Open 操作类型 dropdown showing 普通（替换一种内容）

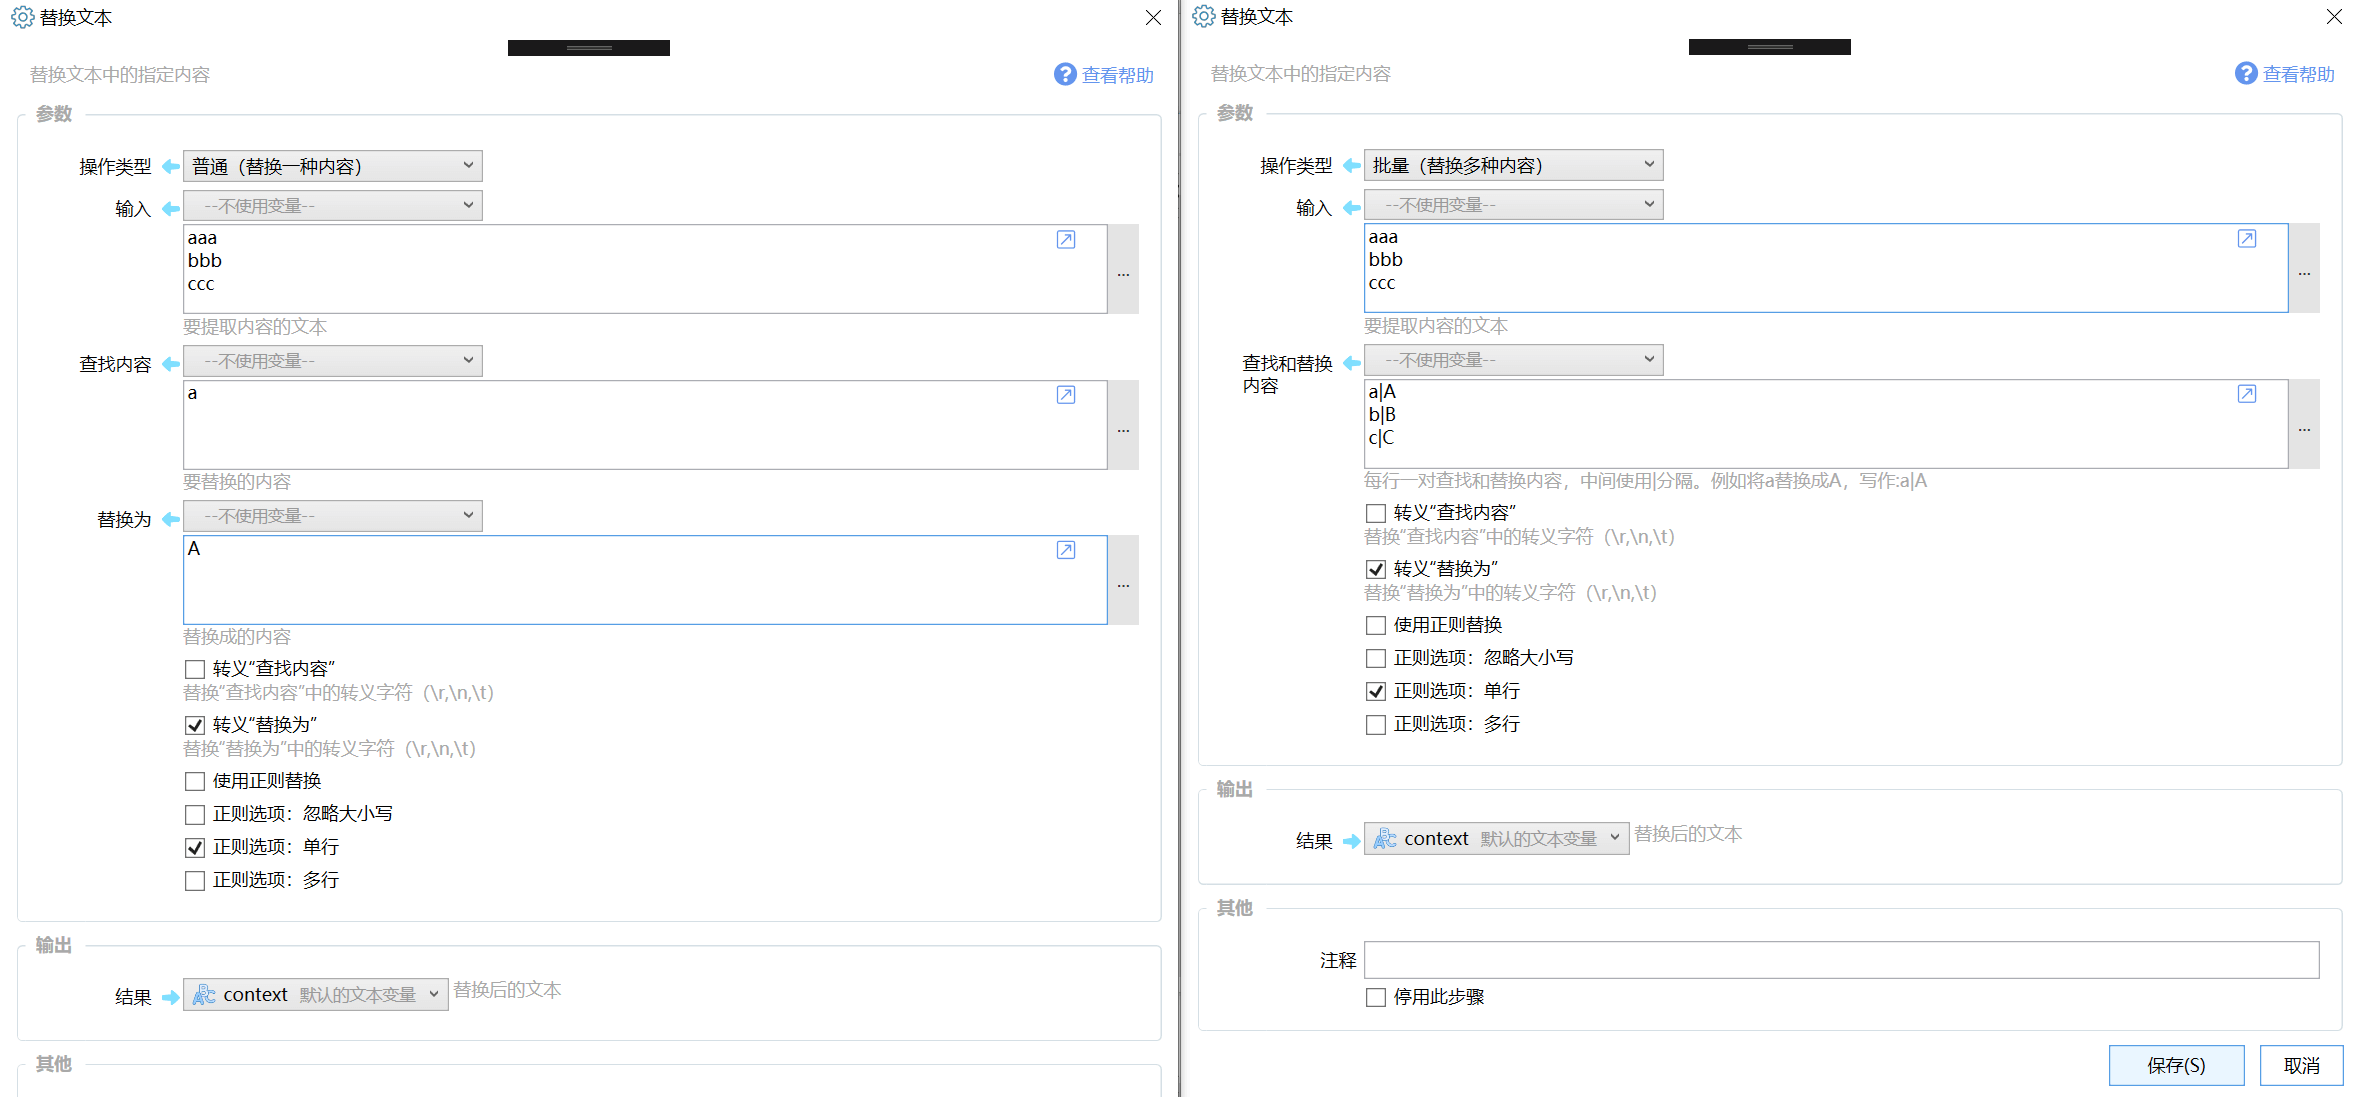coord(332,166)
